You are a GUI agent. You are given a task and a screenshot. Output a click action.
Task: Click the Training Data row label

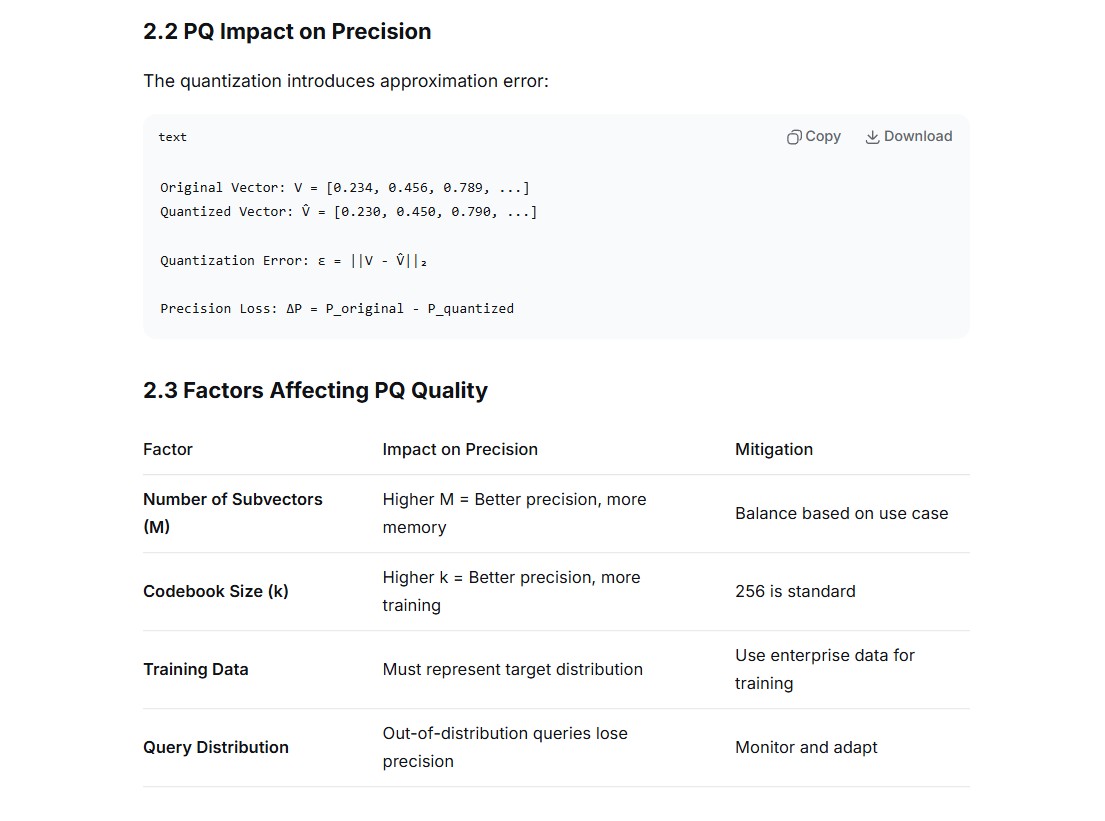tap(196, 669)
